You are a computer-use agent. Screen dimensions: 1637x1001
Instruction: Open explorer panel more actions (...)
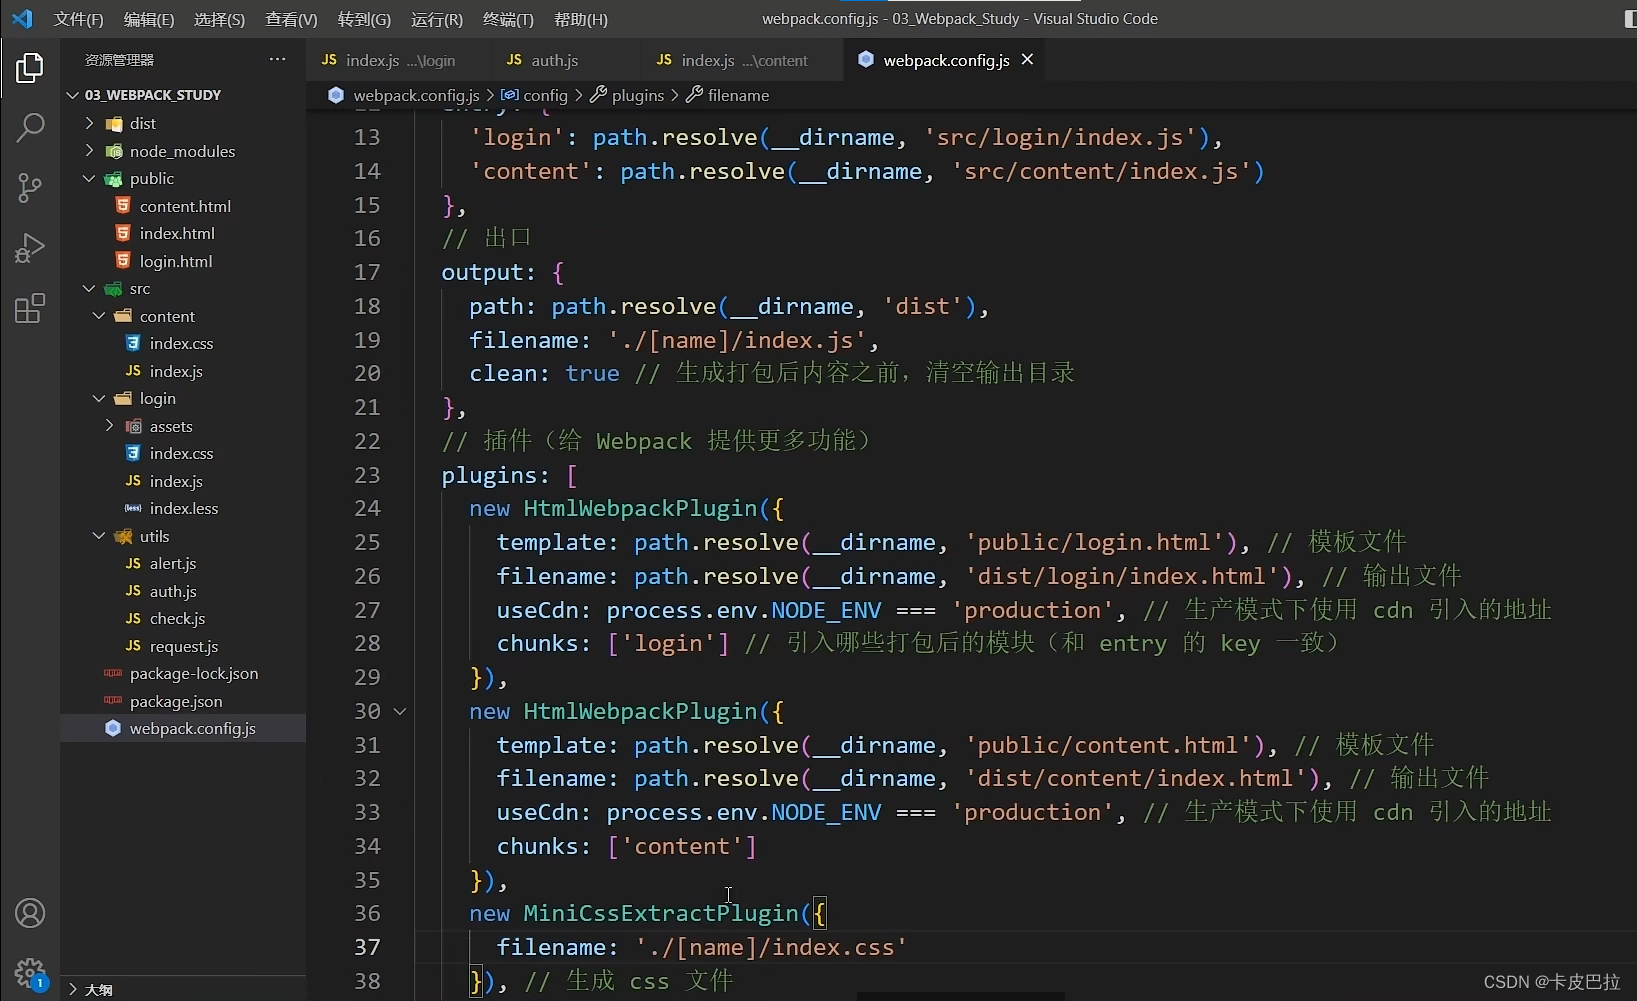(277, 60)
